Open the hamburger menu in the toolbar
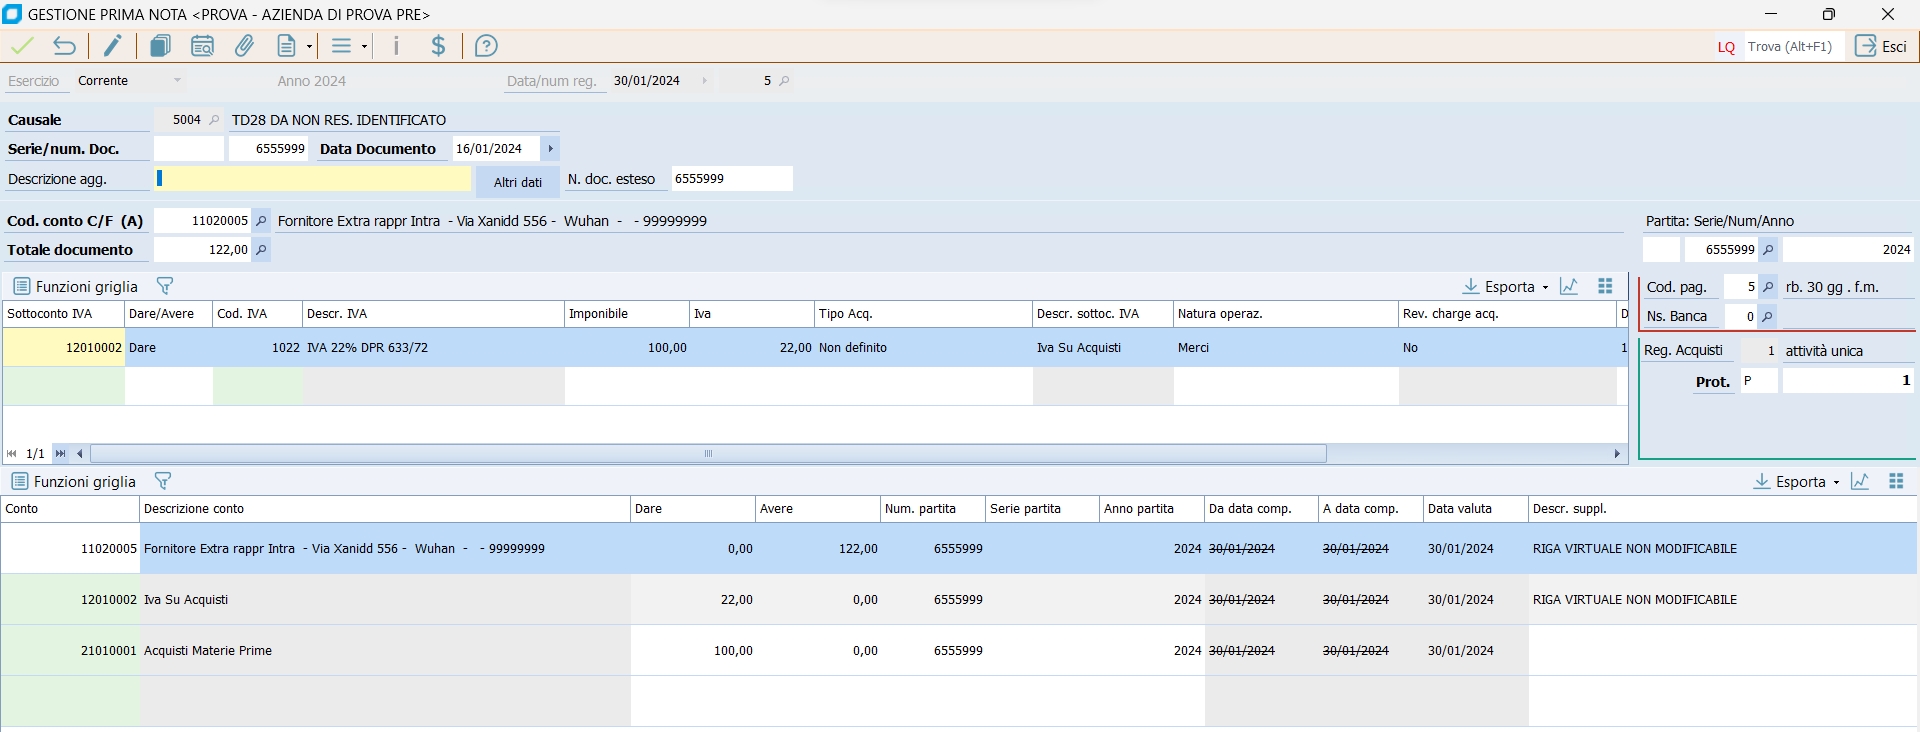This screenshot has width=1920, height=732. point(342,46)
